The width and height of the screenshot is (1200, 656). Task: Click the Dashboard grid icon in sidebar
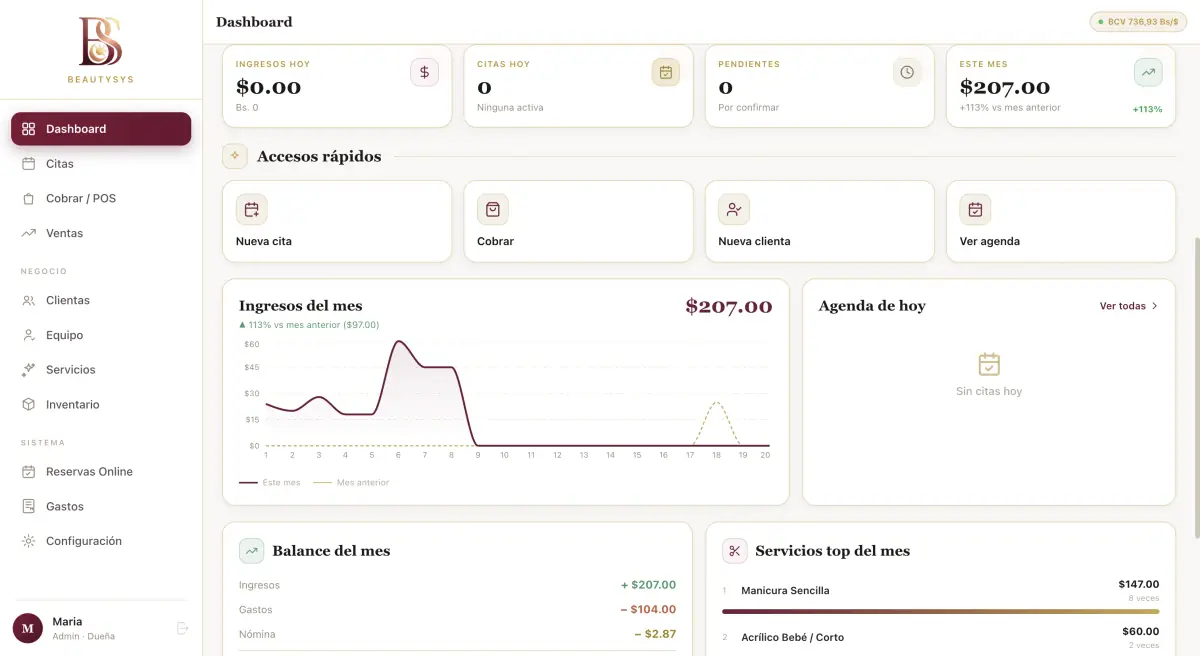[28, 129]
